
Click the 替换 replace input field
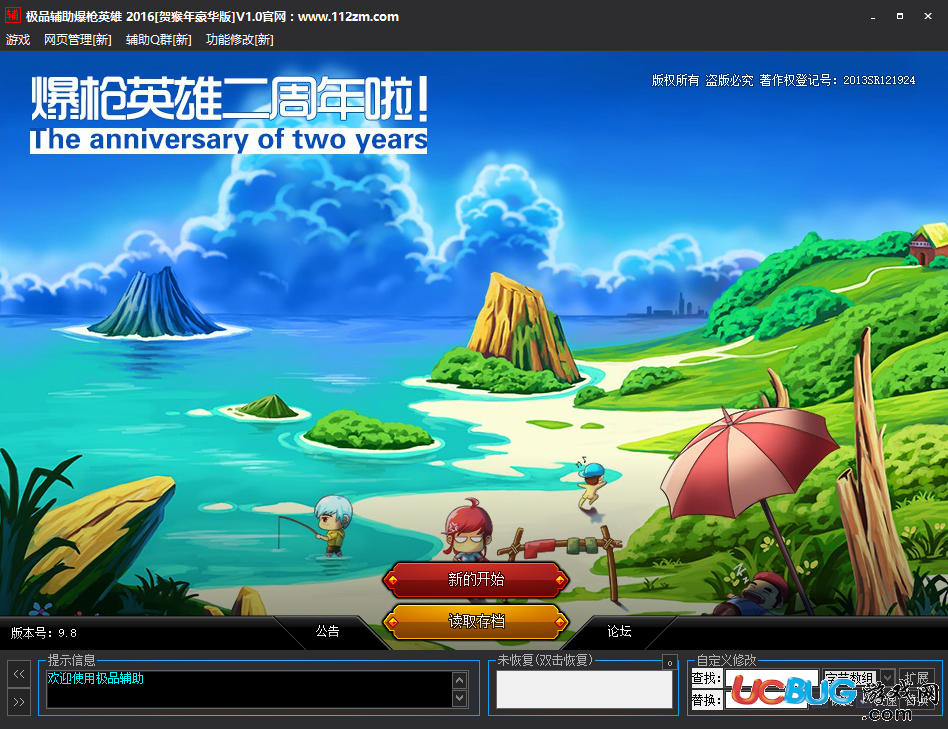coord(767,701)
